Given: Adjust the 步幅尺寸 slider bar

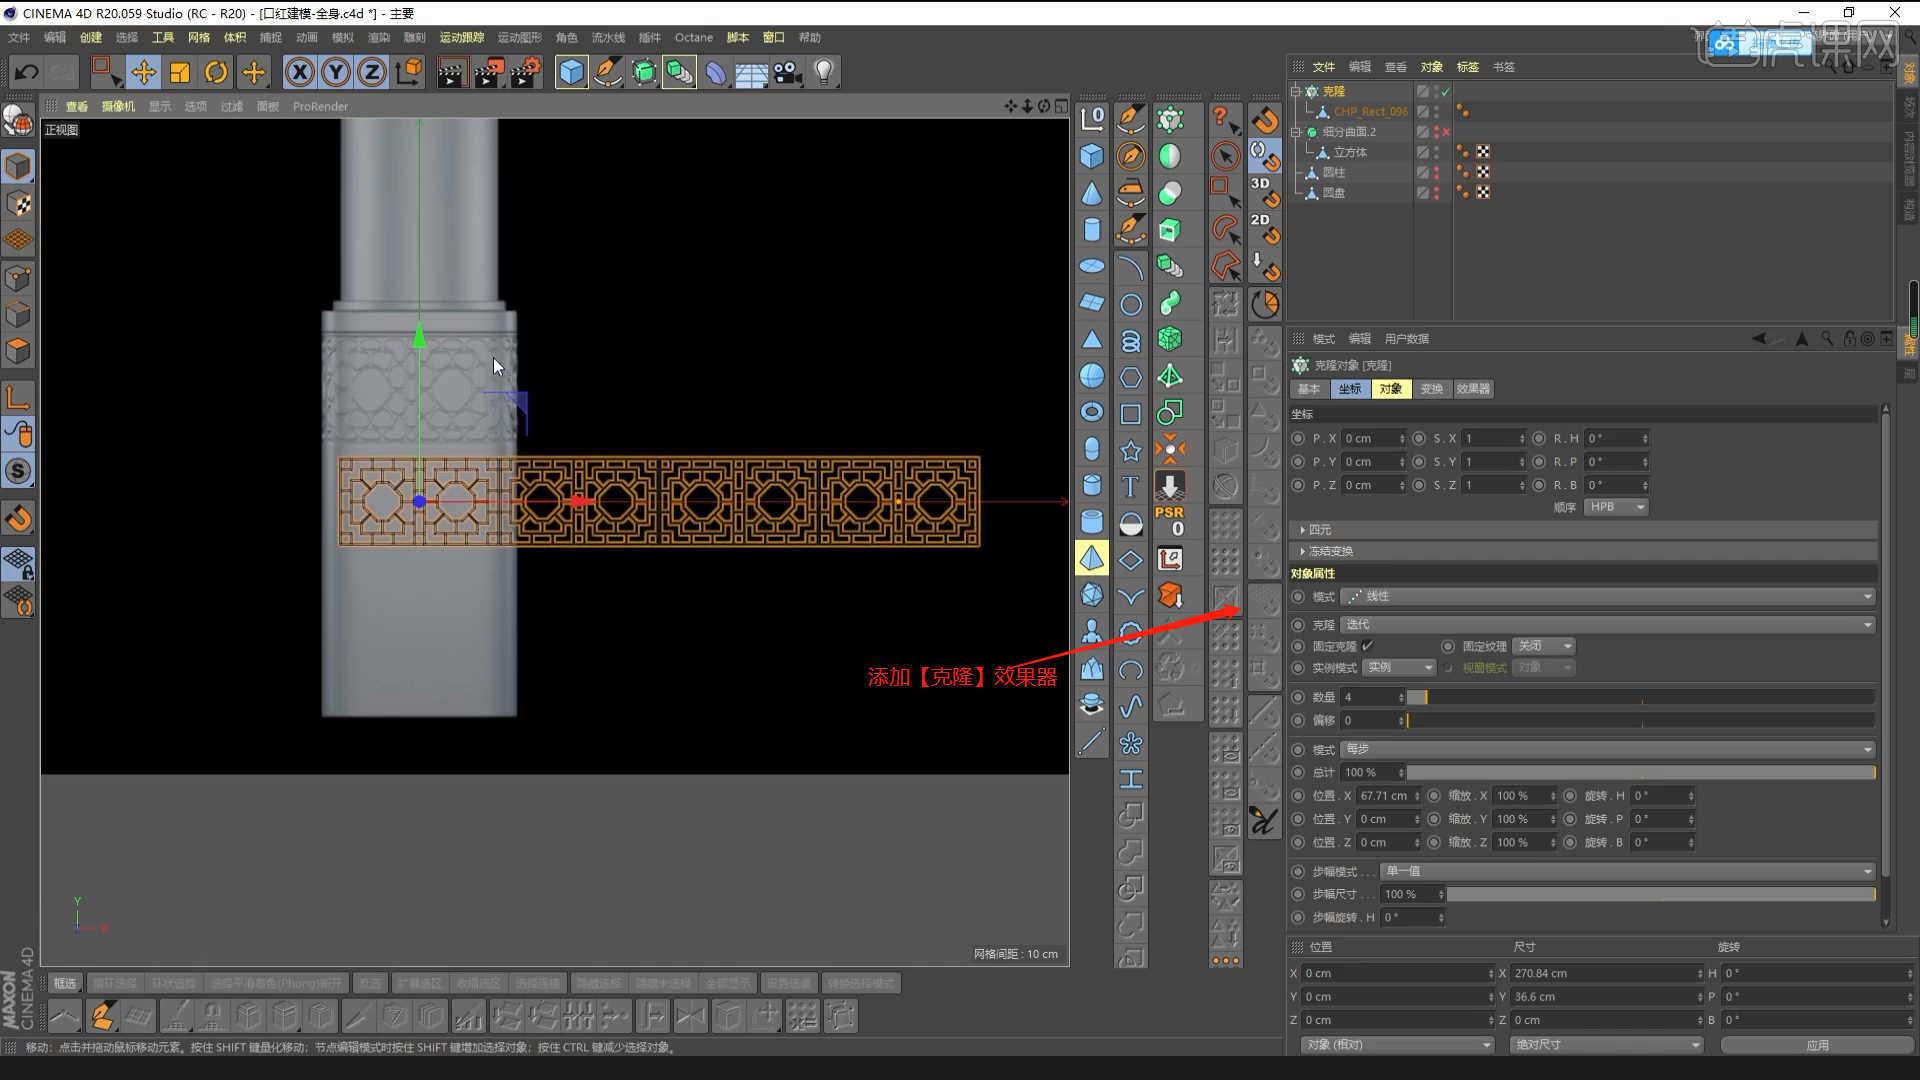Looking at the screenshot, I should 1661,895.
